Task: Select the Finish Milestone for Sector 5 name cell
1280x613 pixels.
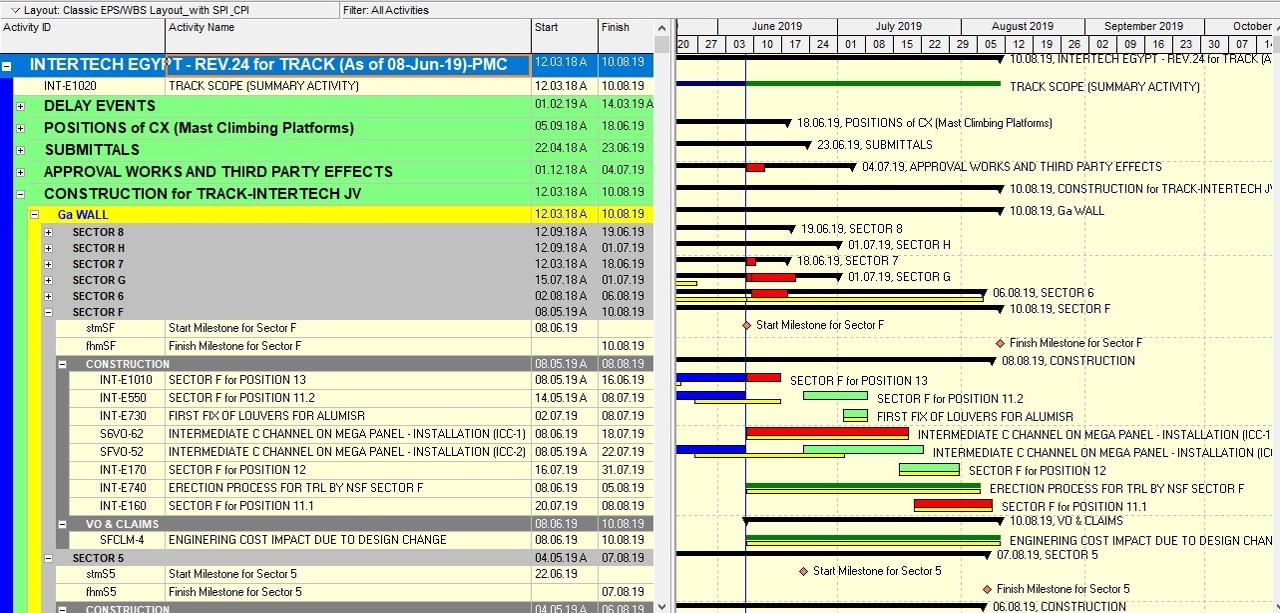Action: tap(348, 592)
